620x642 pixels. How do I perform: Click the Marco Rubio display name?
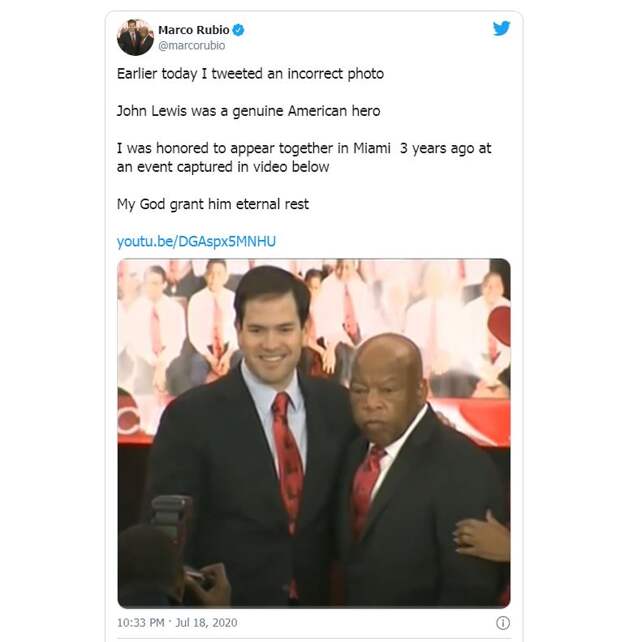(x=193, y=30)
